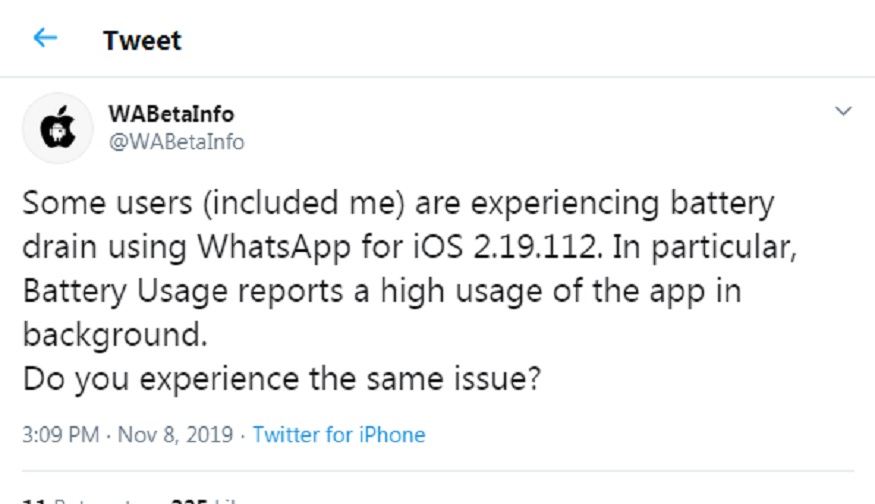
Task: Click the "2.19.112" version number text
Action: tap(539, 247)
